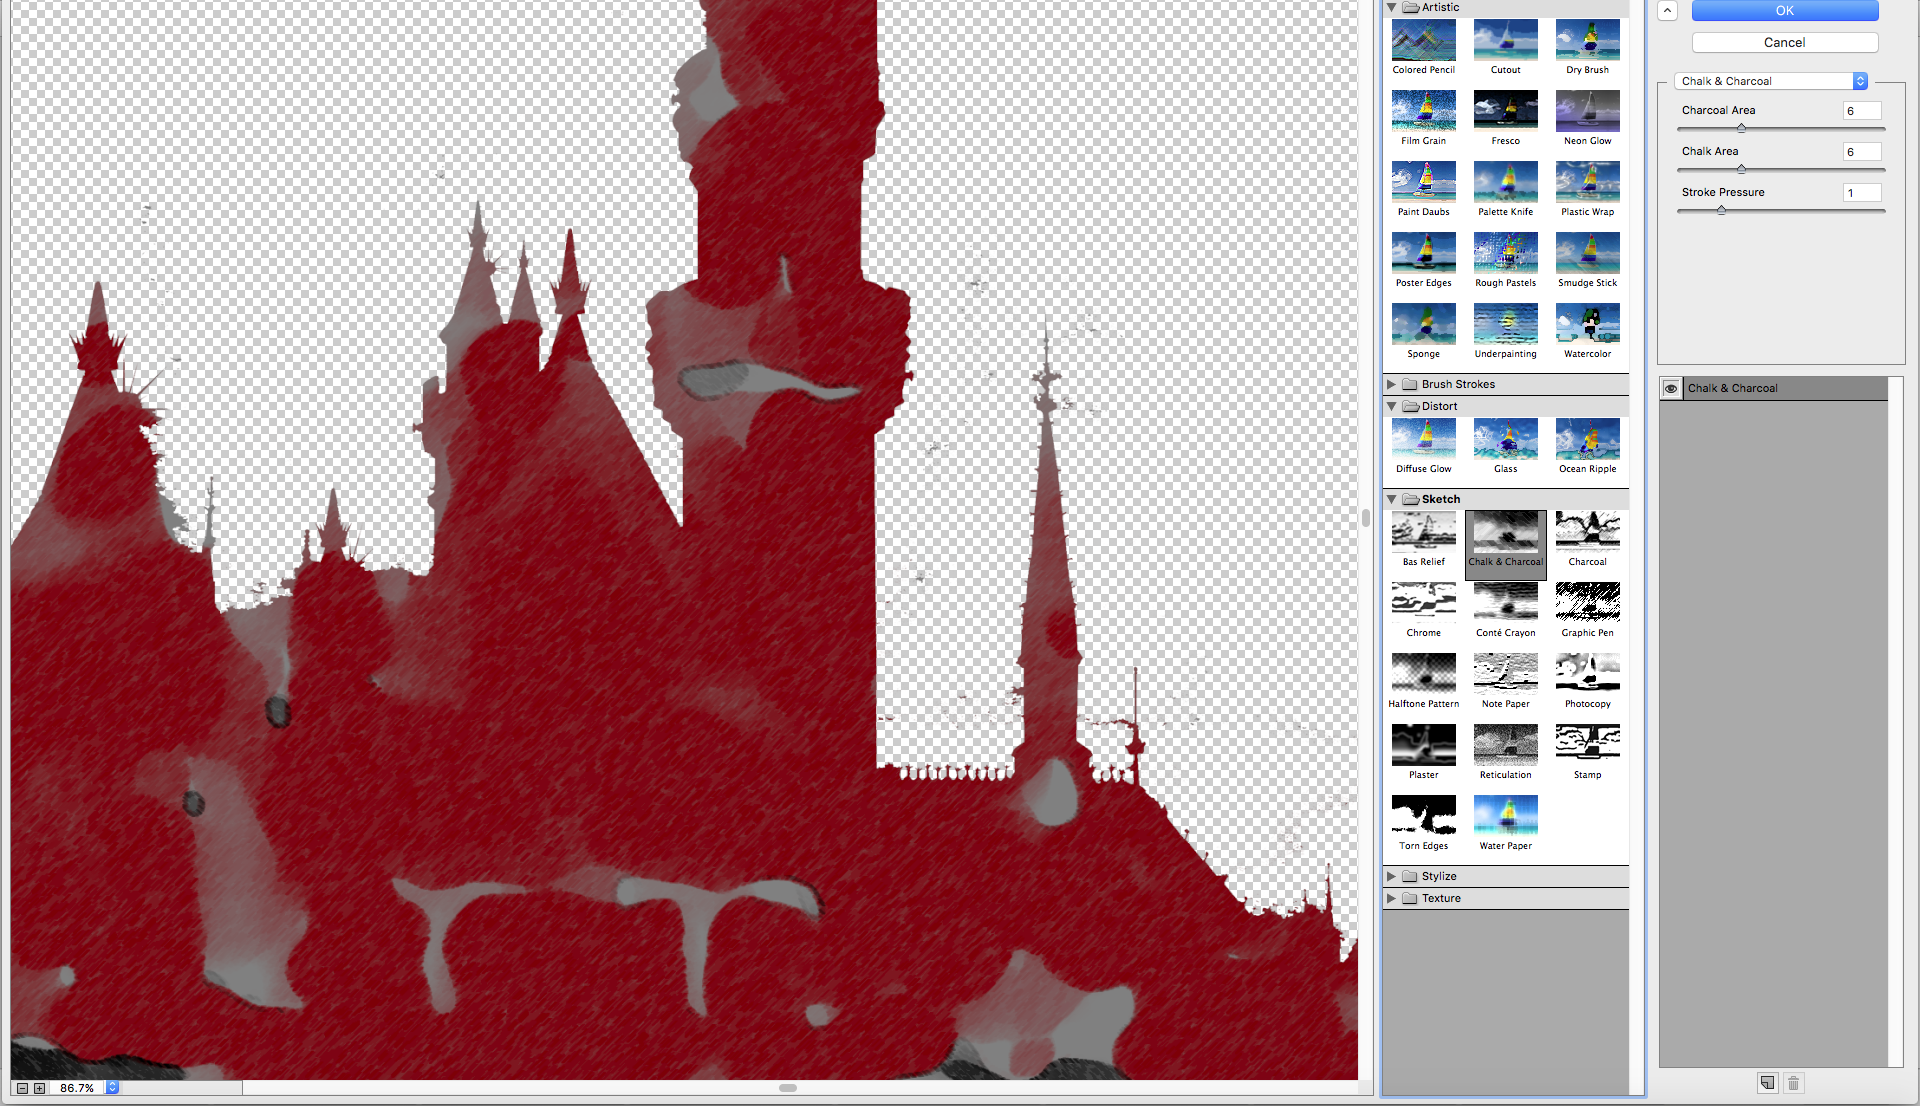This screenshot has width=1920, height=1106.
Task: Delete the selected effect layer
Action: pyautogui.click(x=1793, y=1083)
